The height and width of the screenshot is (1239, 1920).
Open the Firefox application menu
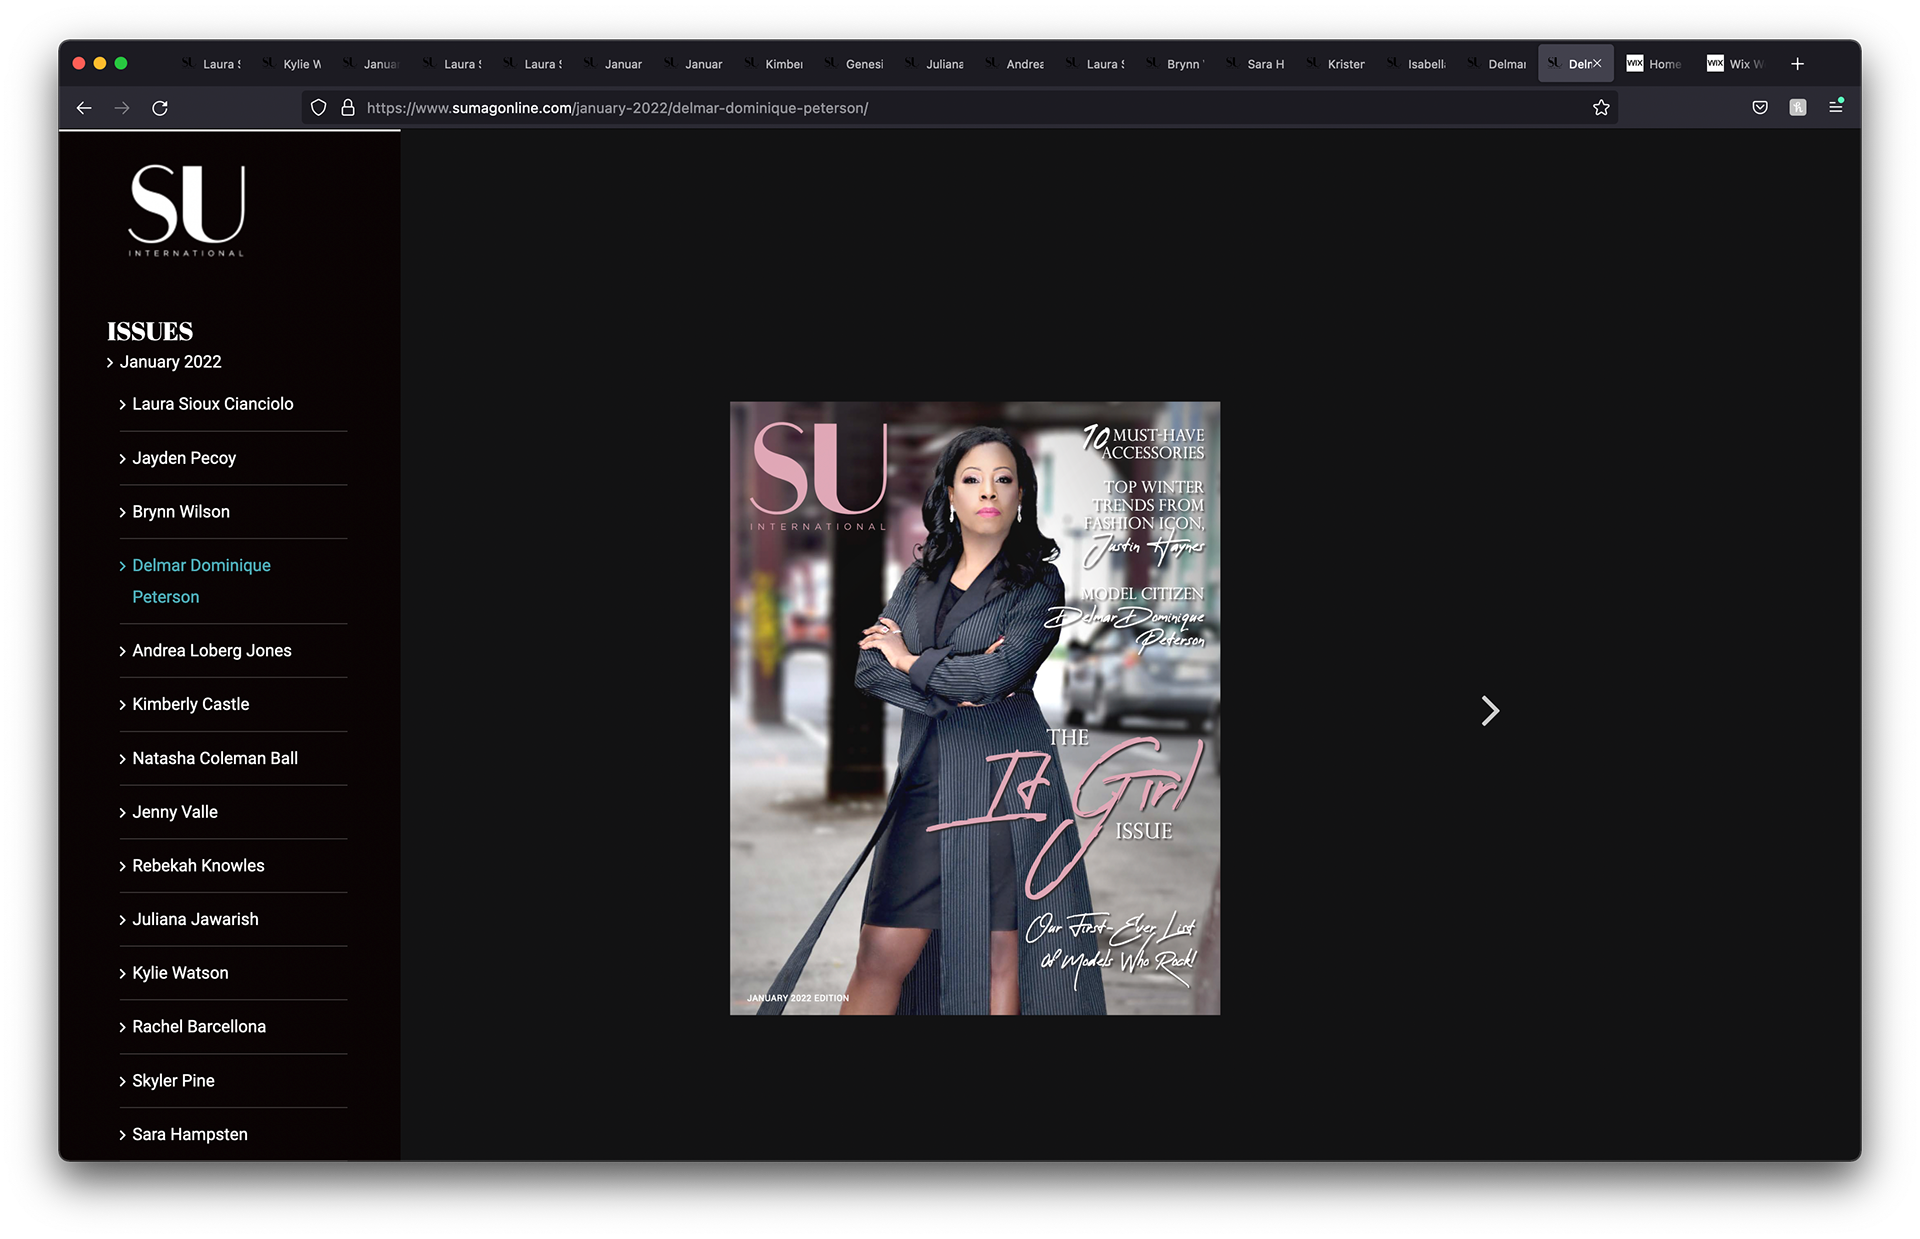click(1836, 108)
